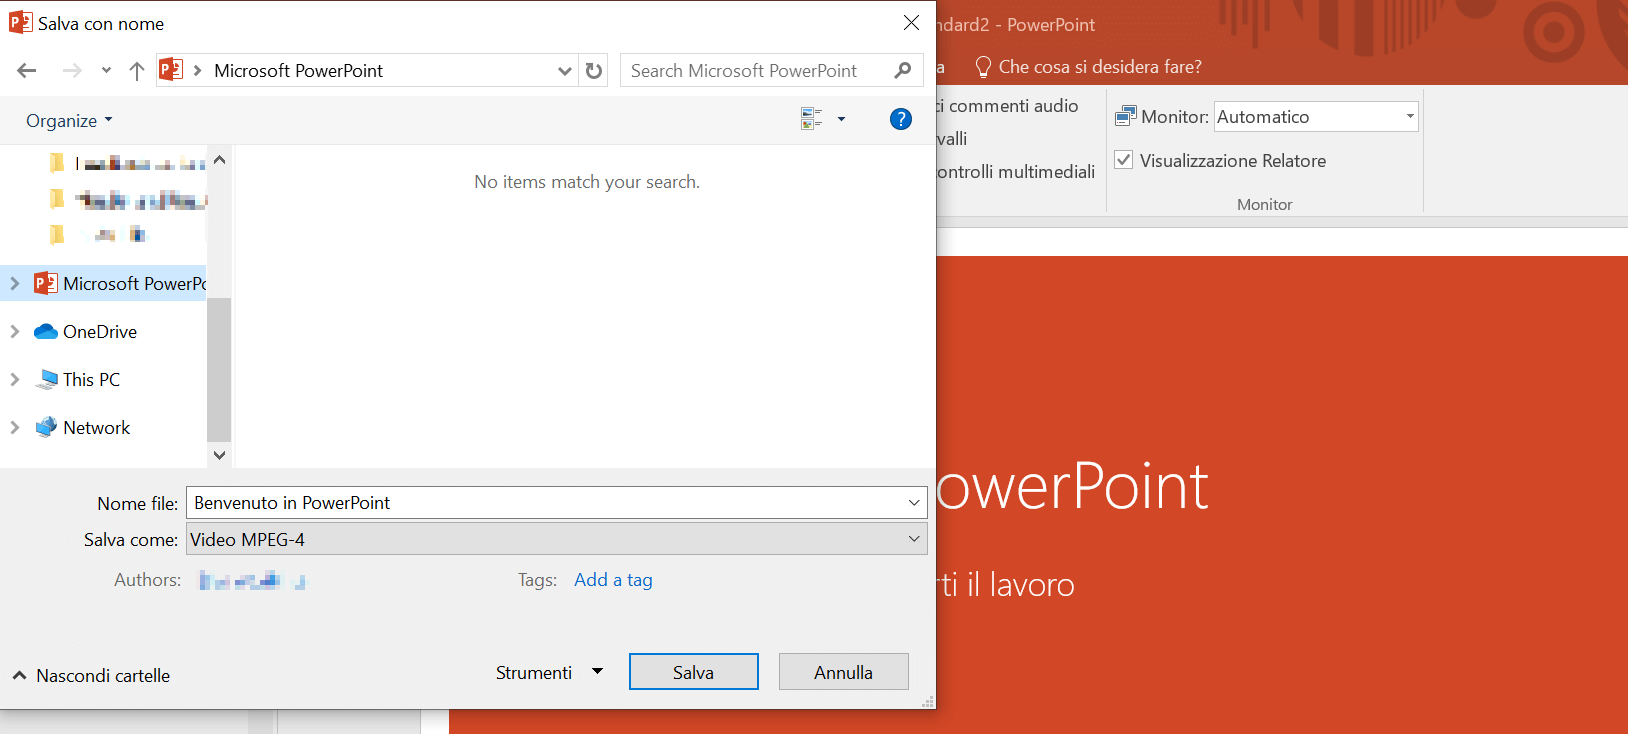Open the Nome file dropdown arrow
This screenshot has width=1628, height=734.
(x=914, y=503)
